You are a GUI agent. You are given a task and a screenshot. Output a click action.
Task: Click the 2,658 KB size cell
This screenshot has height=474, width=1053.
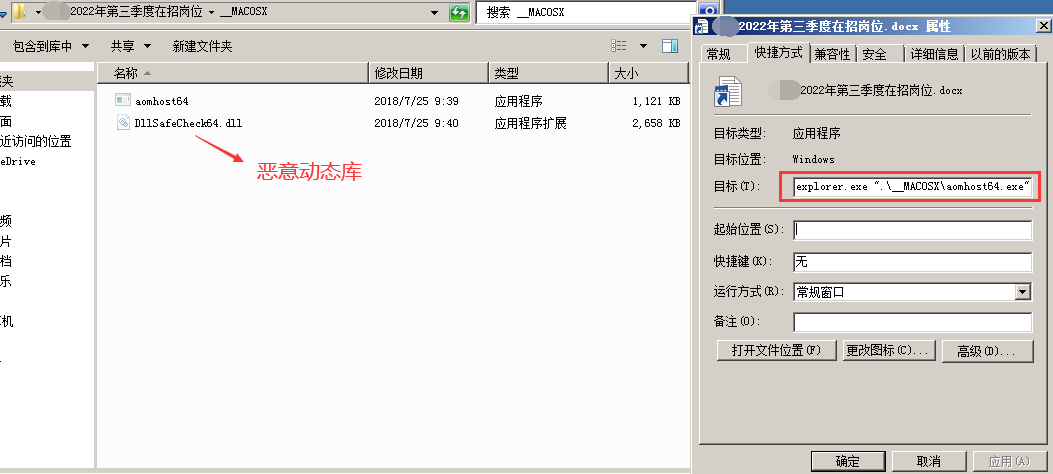click(656, 124)
